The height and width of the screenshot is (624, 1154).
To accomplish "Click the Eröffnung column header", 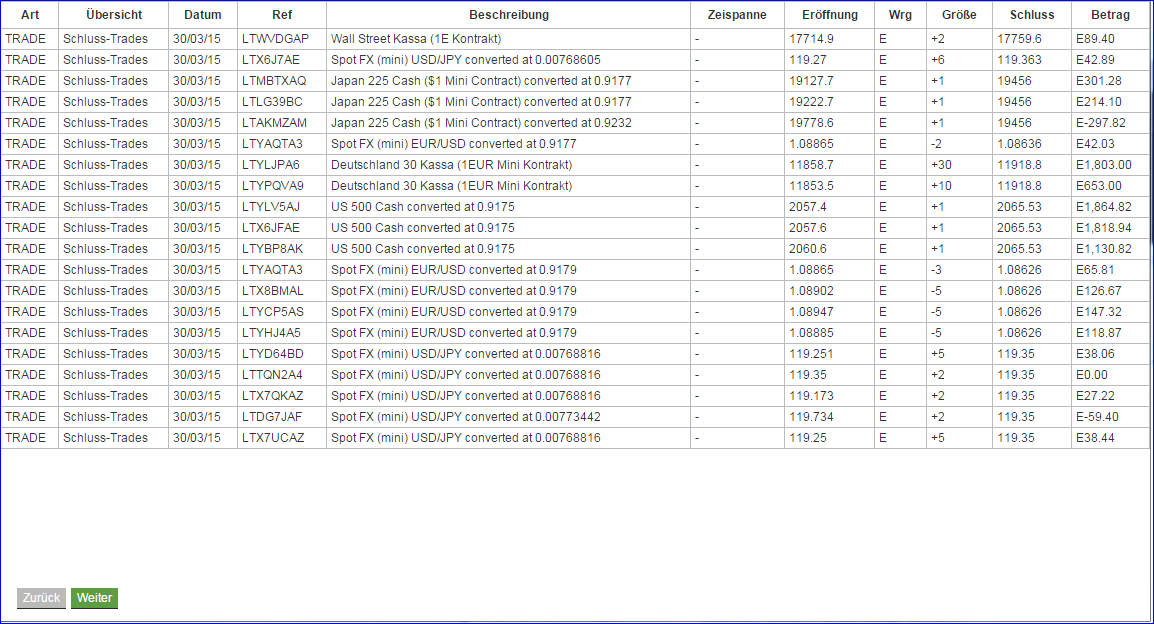I will pos(829,14).
